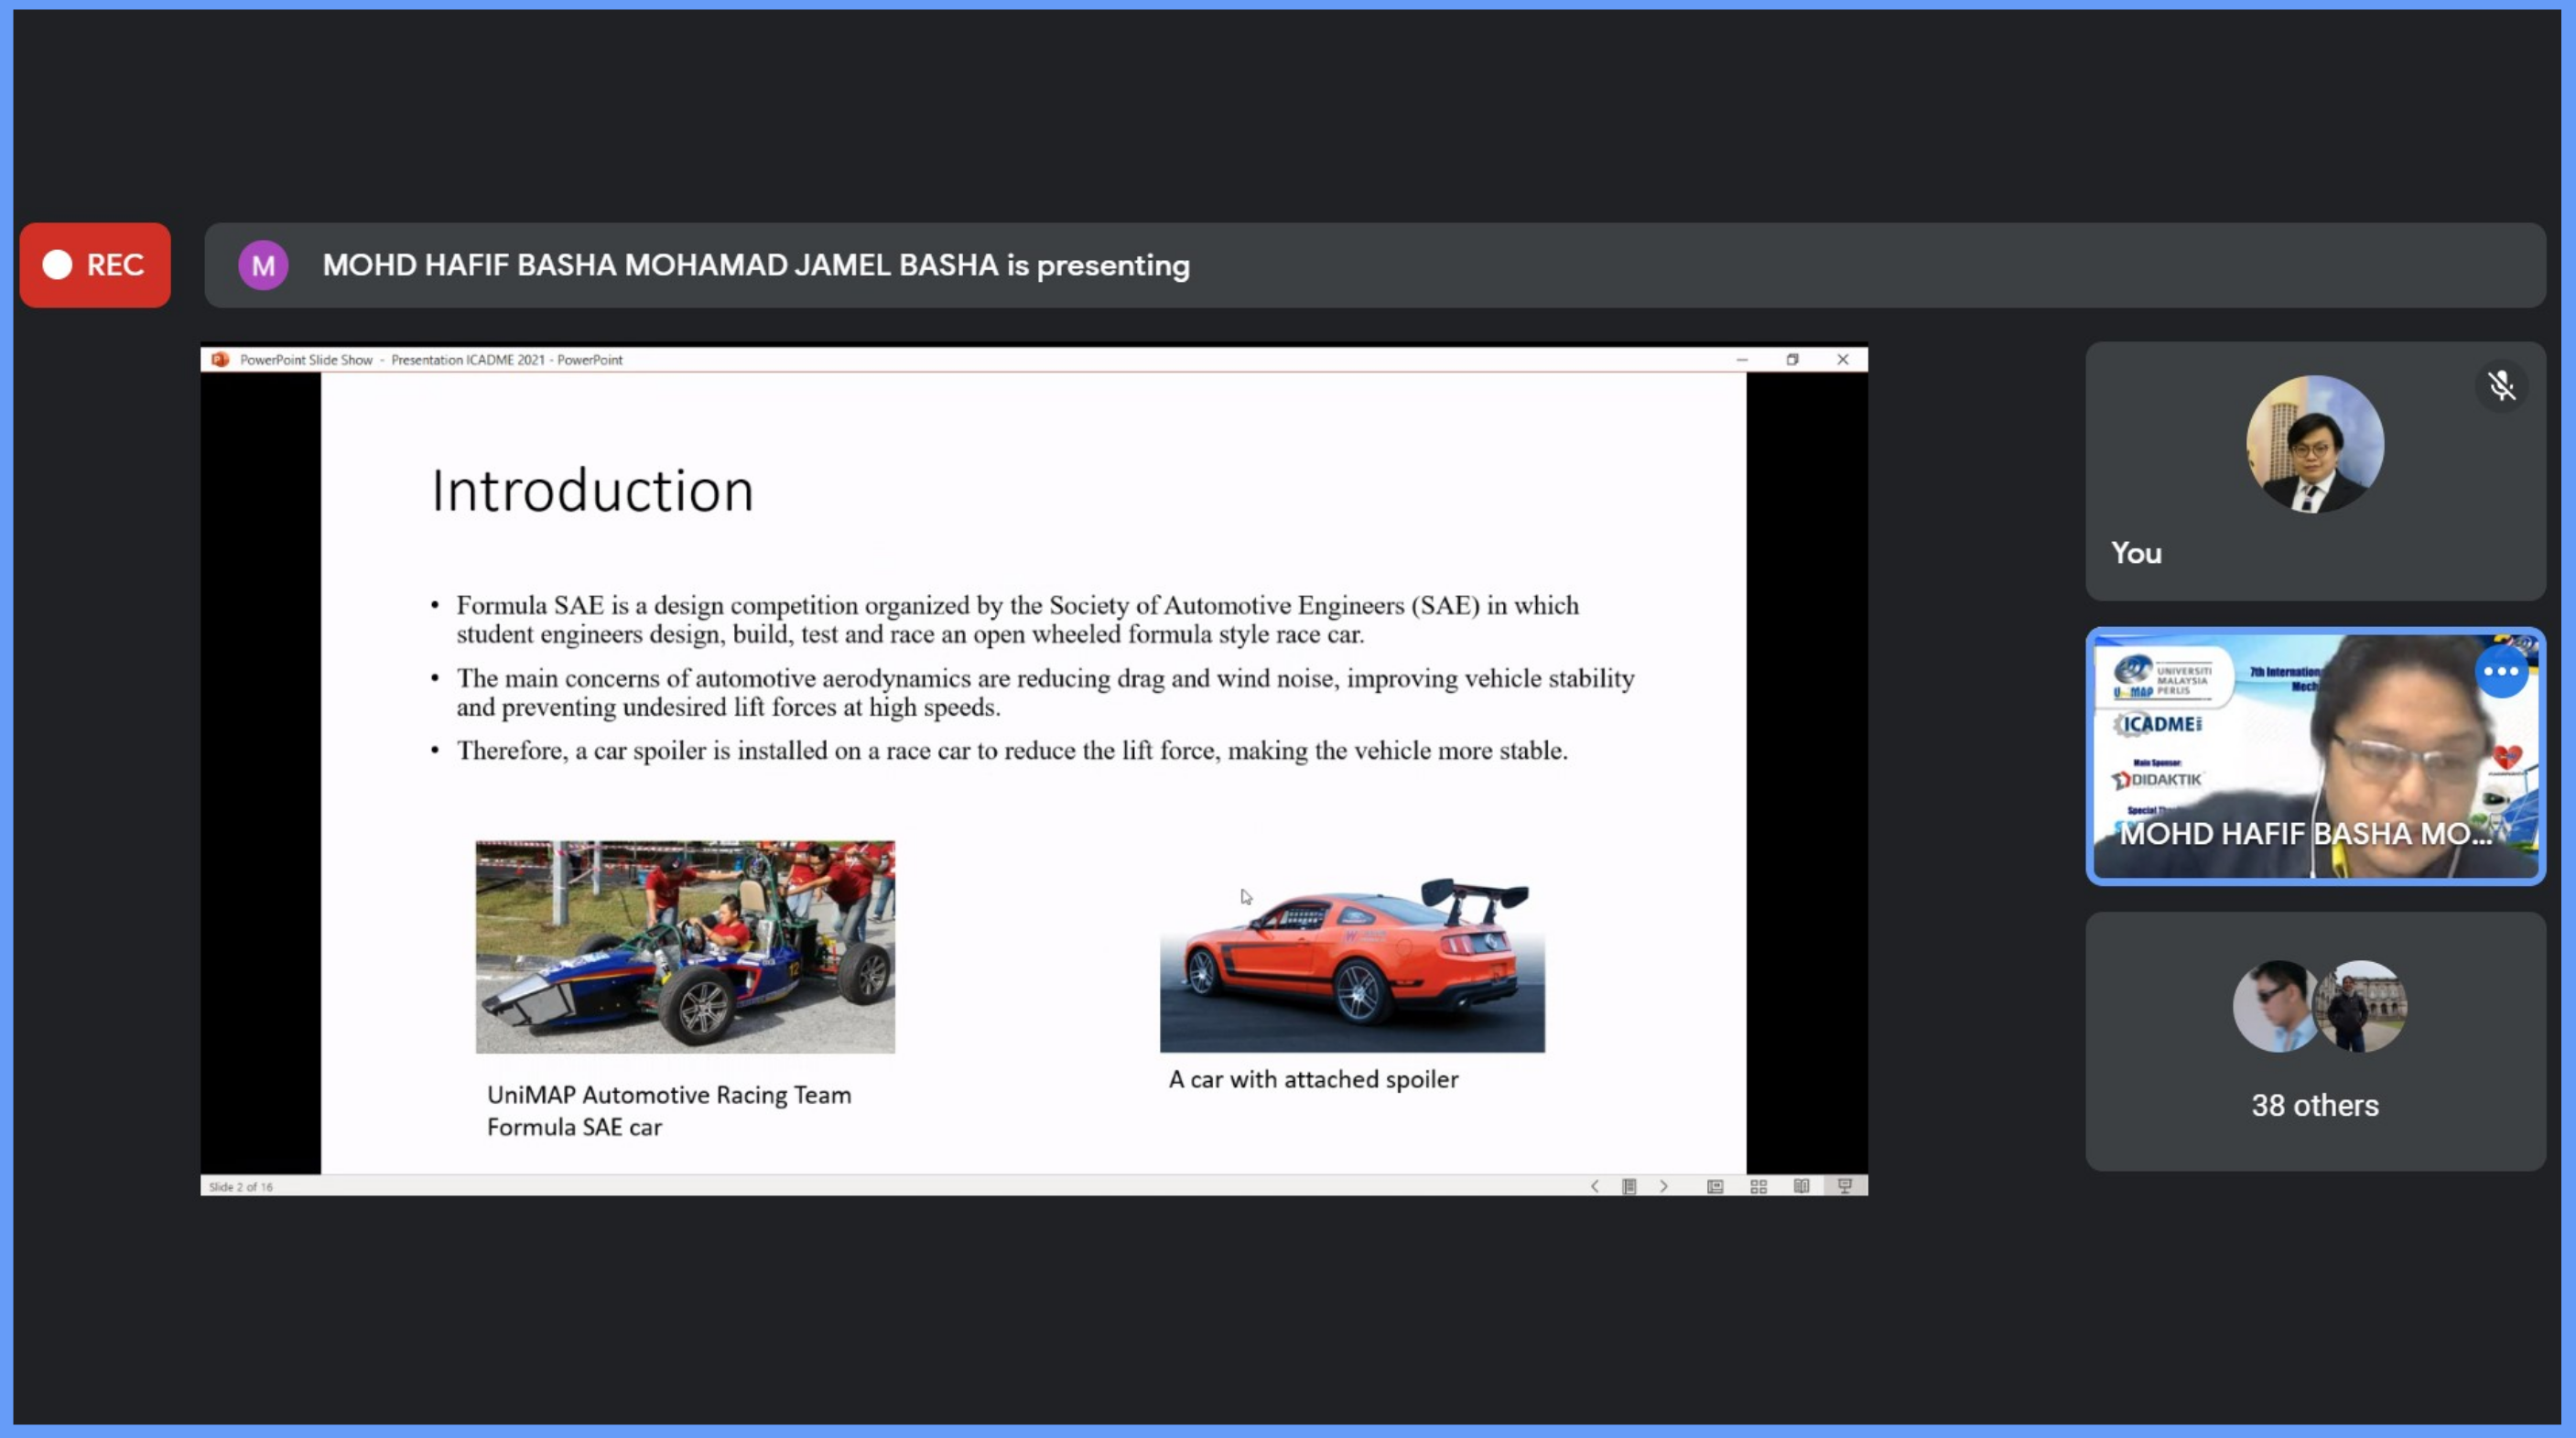Open Slide Sorter view icon
The image size is (2576, 1438).
(x=1759, y=1186)
